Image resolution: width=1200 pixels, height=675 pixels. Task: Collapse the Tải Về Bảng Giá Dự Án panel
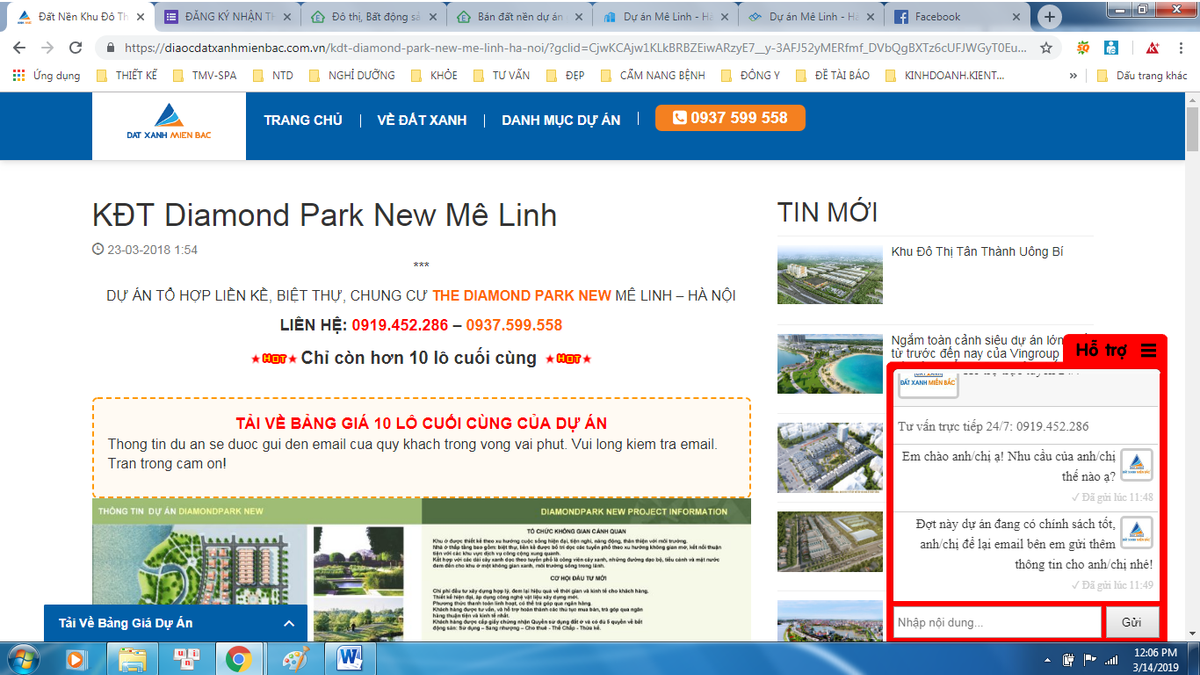coord(287,622)
